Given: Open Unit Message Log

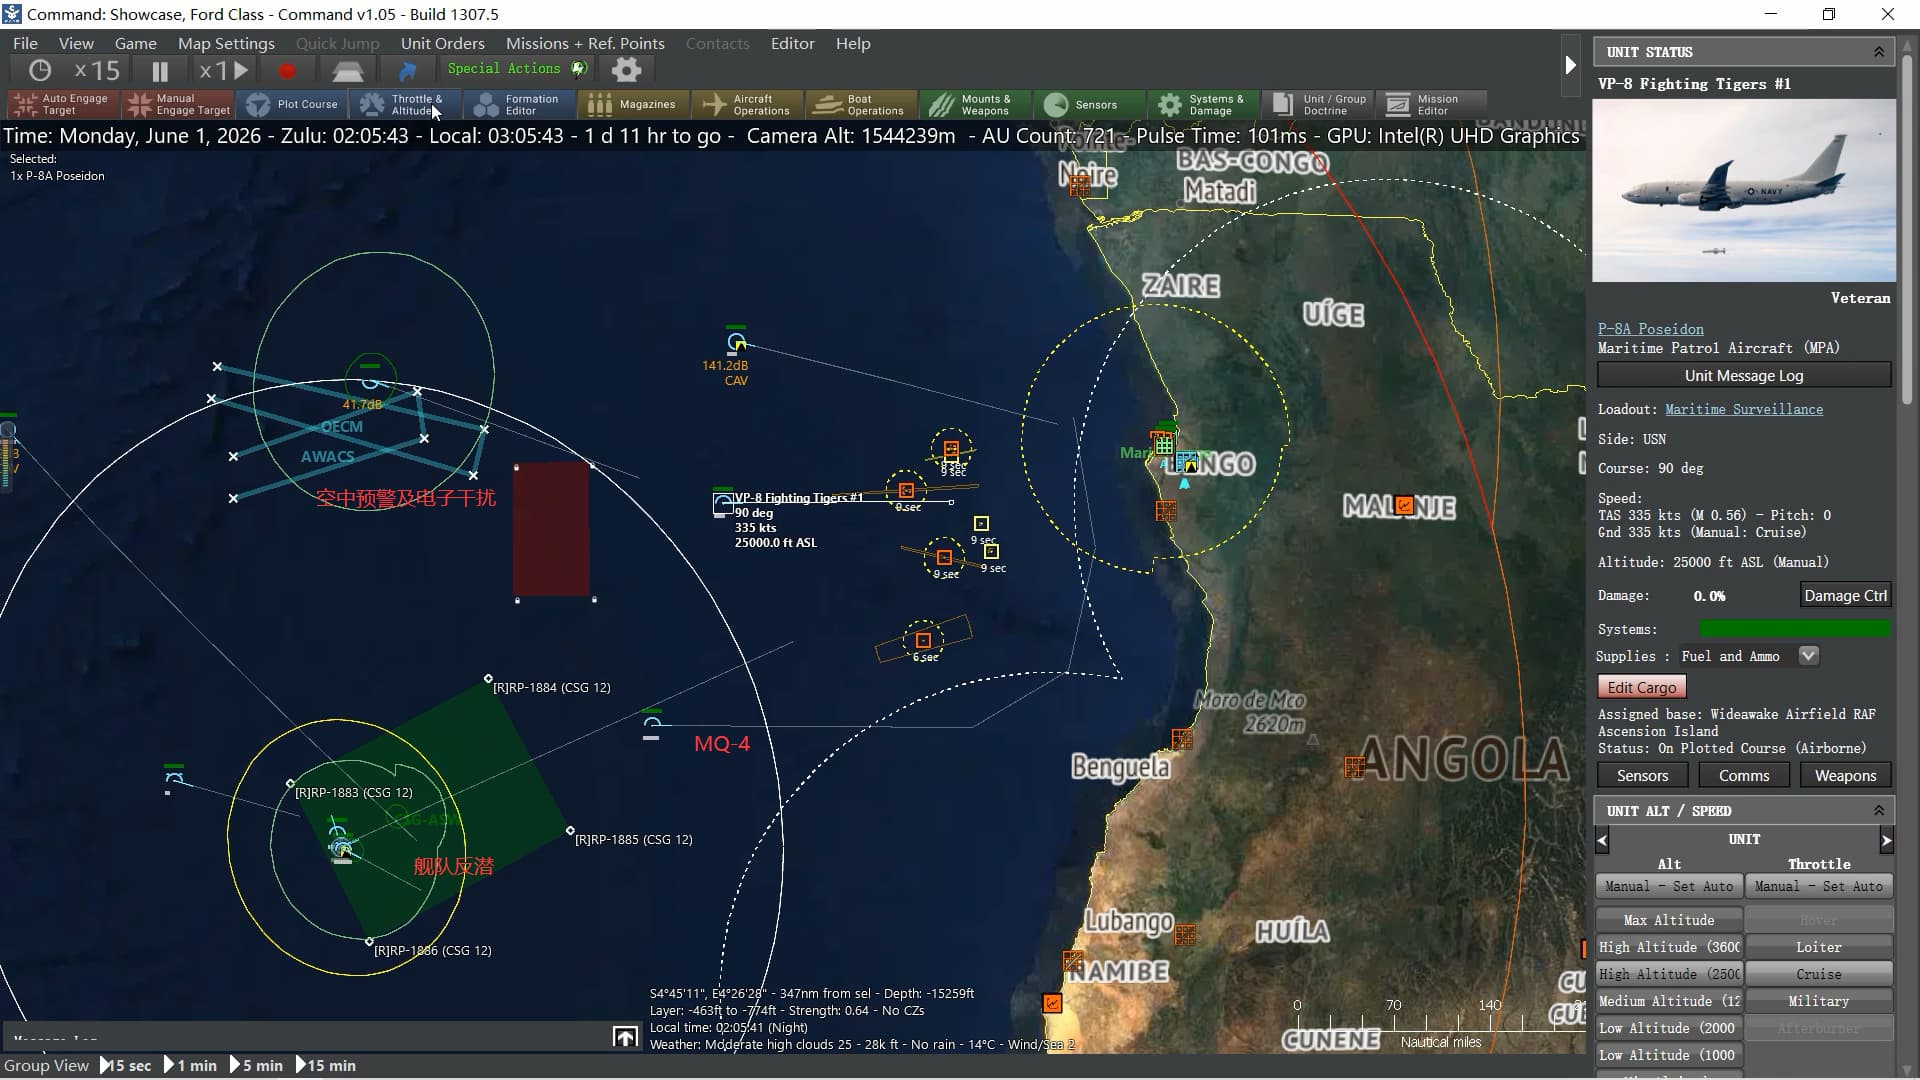Looking at the screenshot, I should point(1743,376).
